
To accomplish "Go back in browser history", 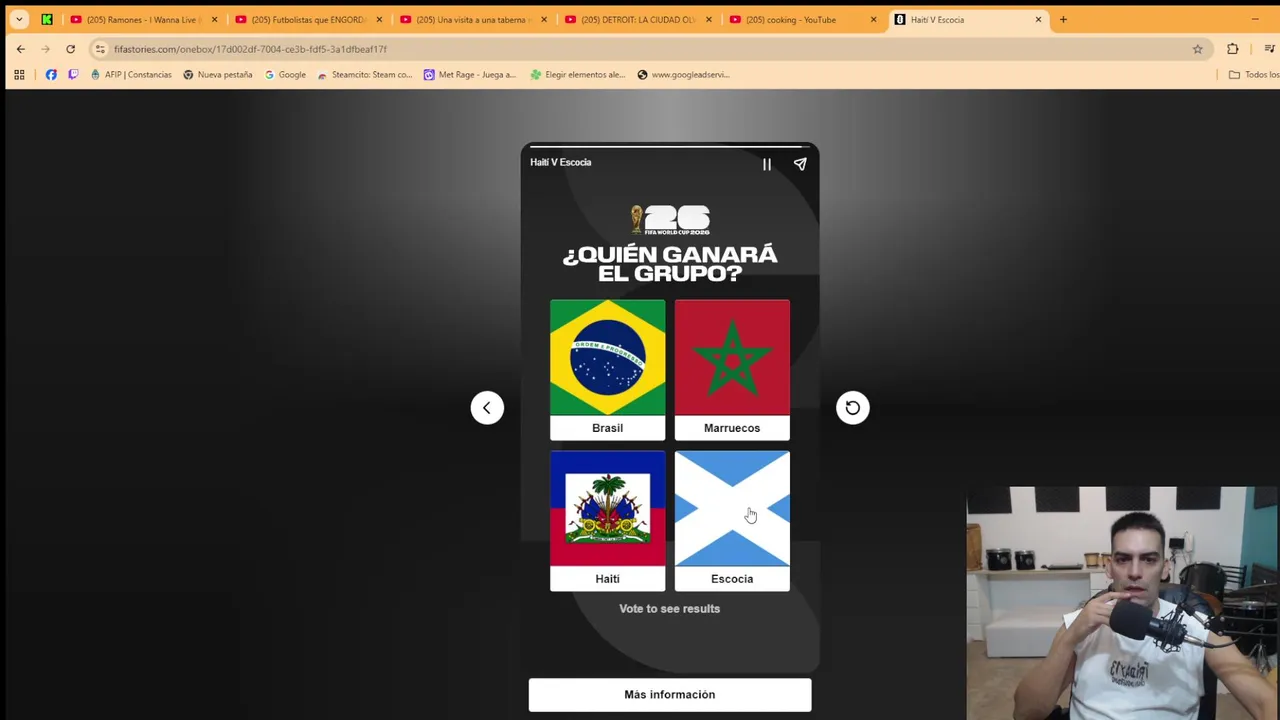I will 21,49.
